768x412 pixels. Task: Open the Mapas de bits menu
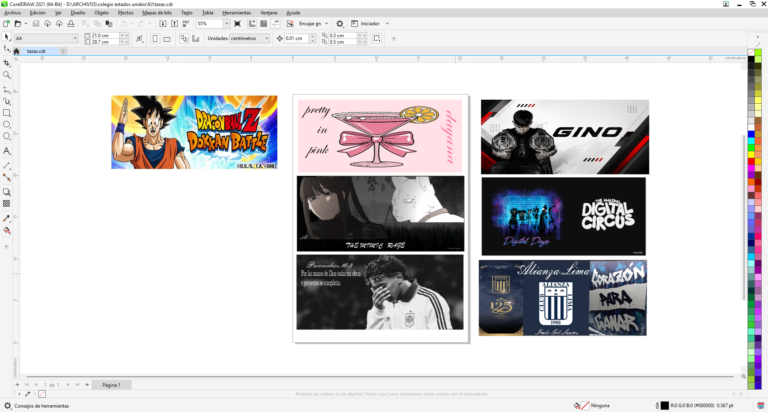[157, 13]
